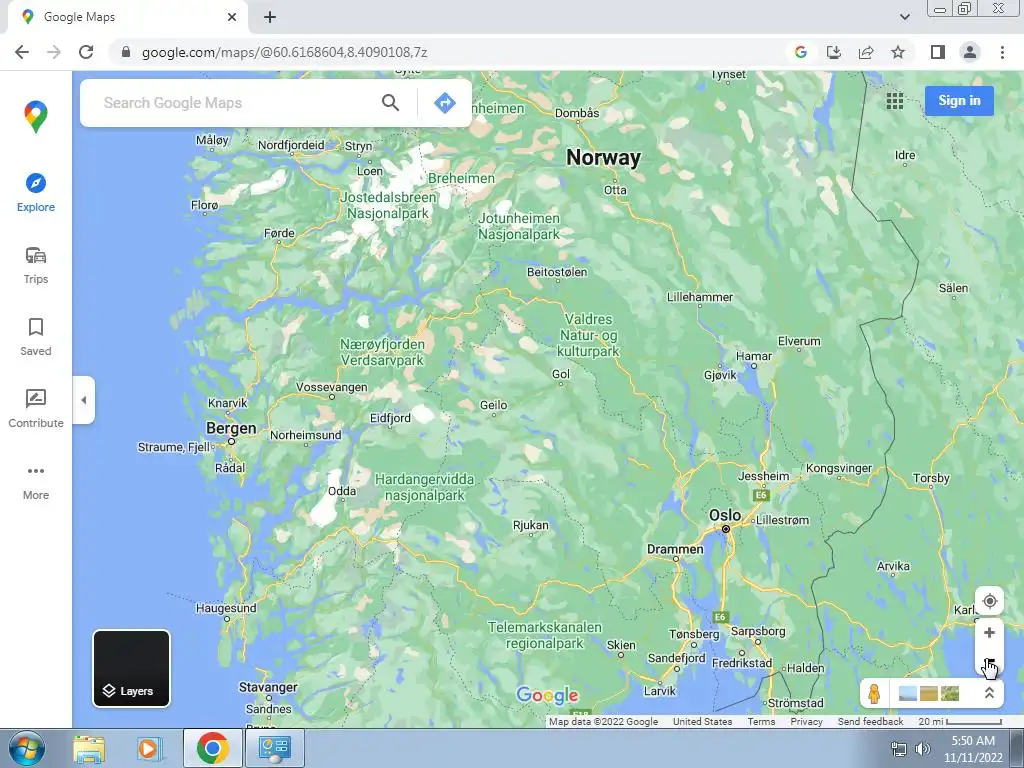The height and width of the screenshot is (768, 1024).
Task: Toggle the 20 mi scale bar units
Action: click(x=960, y=722)
